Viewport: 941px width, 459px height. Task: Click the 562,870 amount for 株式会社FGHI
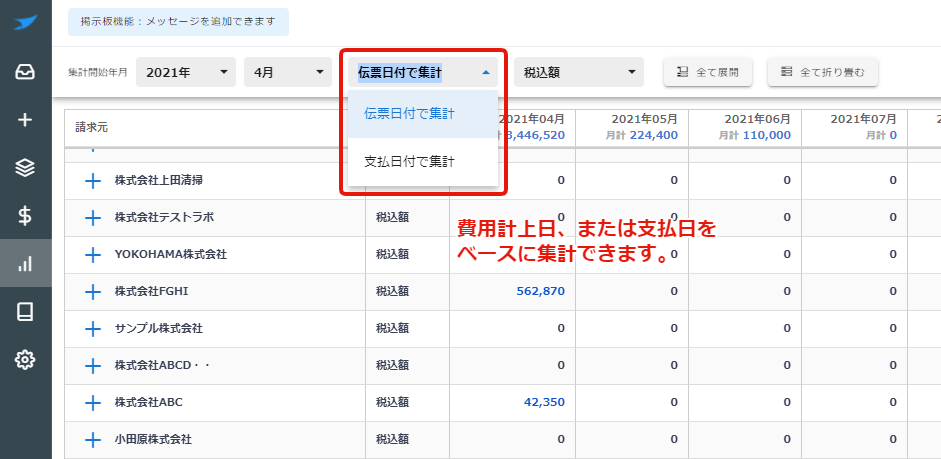tap(540, 292)
